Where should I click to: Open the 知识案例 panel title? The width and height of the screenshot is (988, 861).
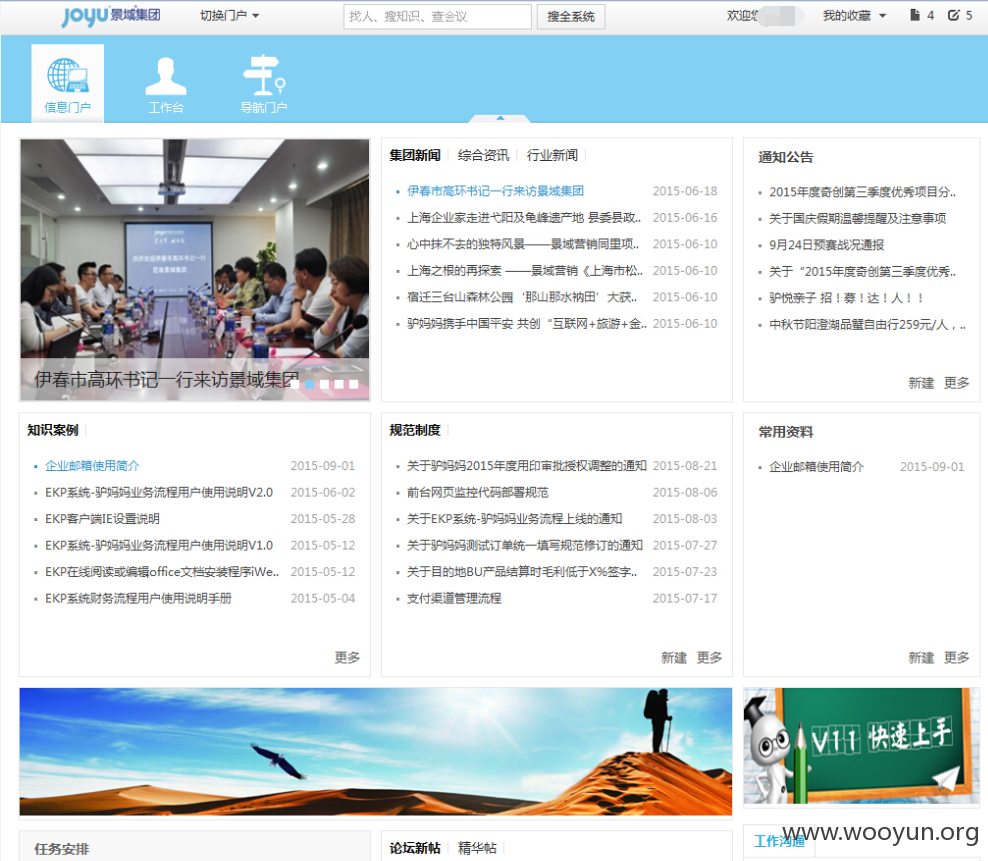pos(53,430)
